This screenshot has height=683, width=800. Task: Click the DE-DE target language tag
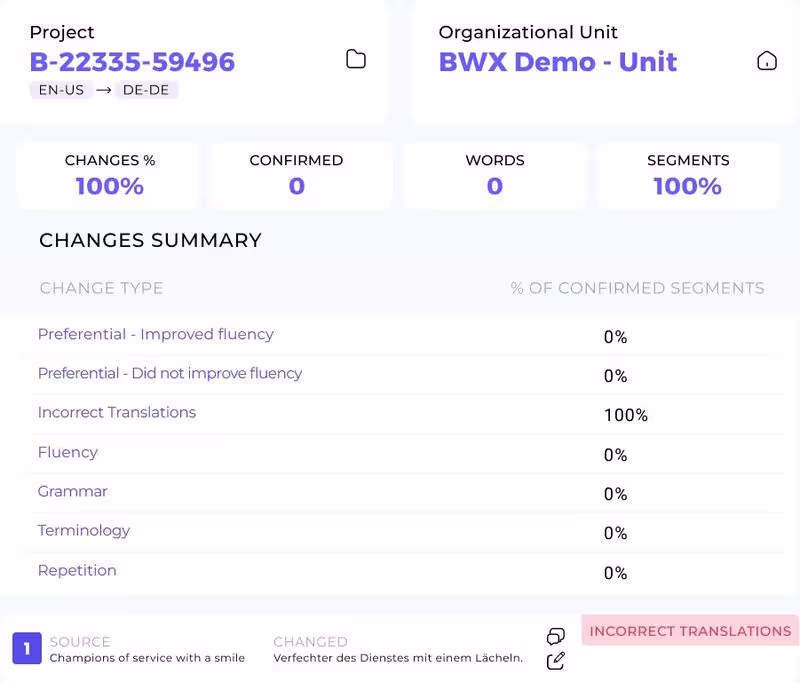point(146,90)
